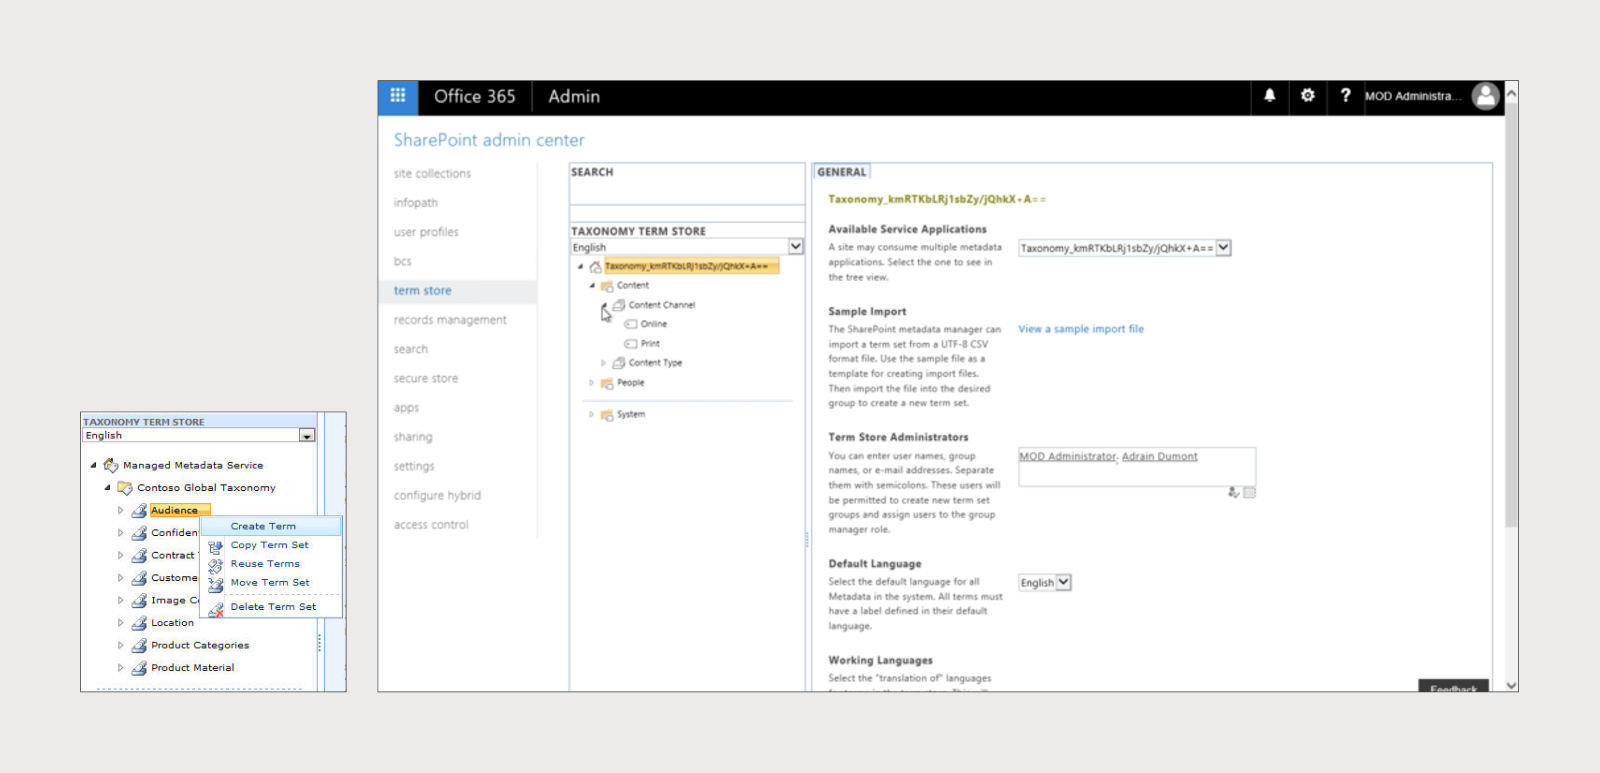1600x773 pixels.
Task: Open records management in sidebar
Action: point(450,320)
